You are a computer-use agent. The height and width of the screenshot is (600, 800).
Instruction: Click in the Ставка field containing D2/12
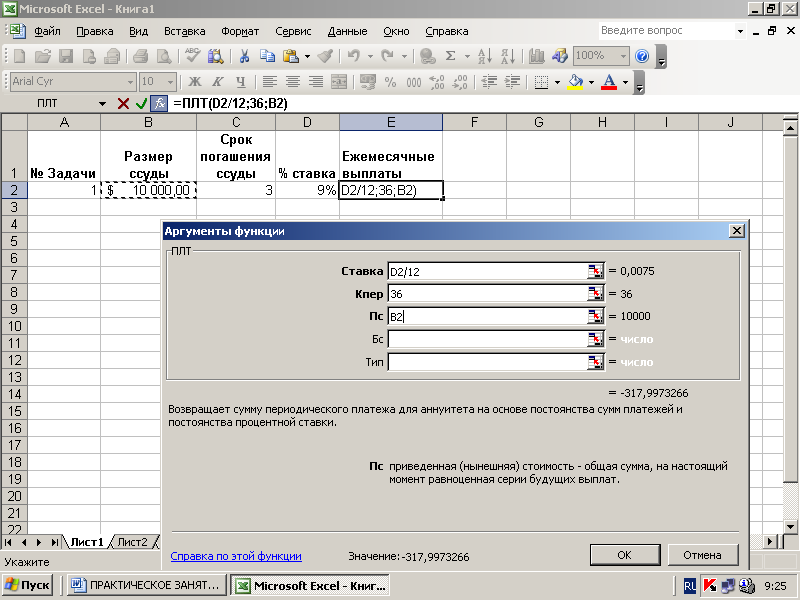pyautogui.click(x=488, y=271)
